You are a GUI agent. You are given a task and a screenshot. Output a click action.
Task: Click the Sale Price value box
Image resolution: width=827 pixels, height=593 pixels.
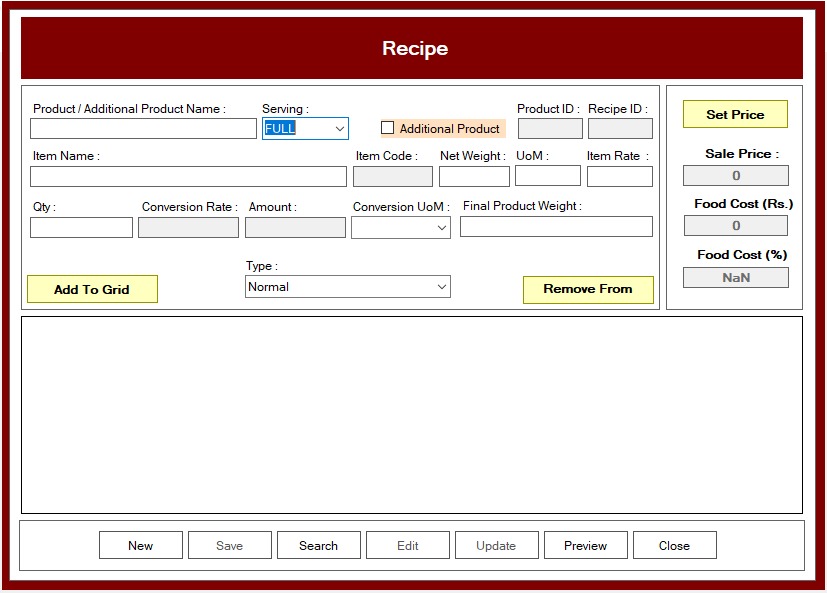click(x=735, y=176)
